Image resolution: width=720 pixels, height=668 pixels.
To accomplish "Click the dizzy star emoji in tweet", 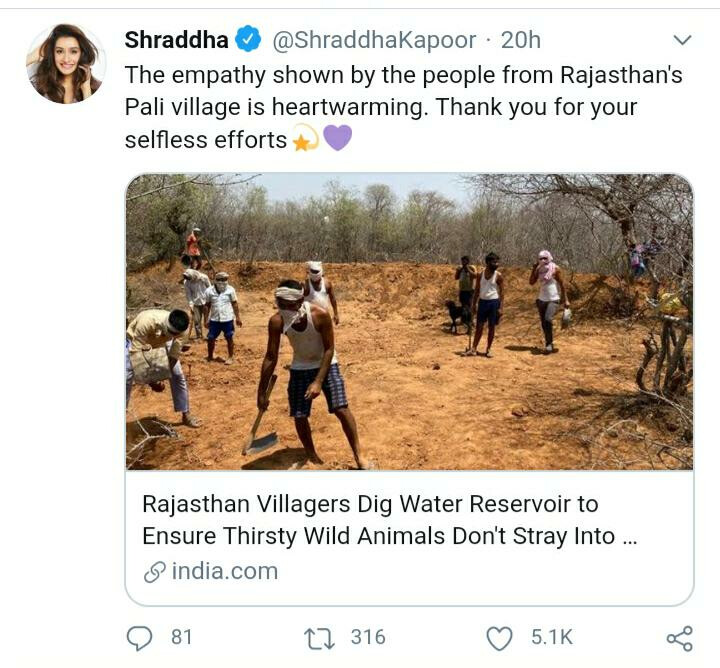I will pyautogui.click(x=304, y=139).
